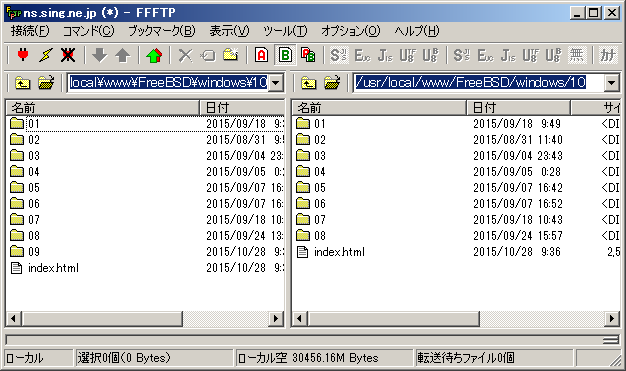This screenshot has height=371, width=626.
Task: Open the local path dropdown arrow
Action: [275, 83]
